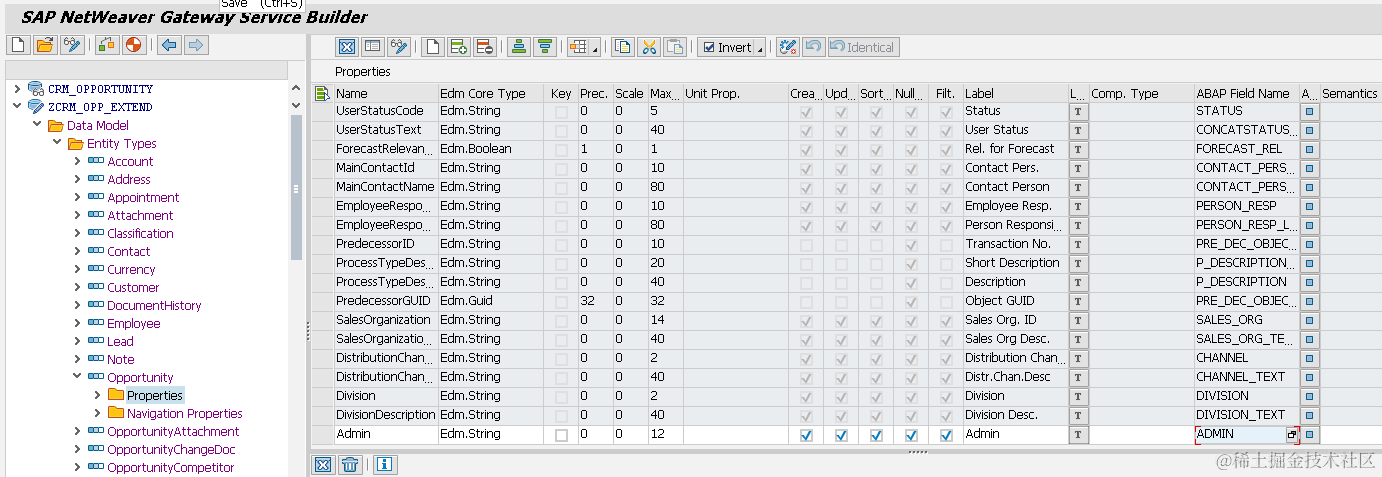Viewport: 1382px width, 477px height.
Task: Select the Properties folder under Opportunity
Action: click(154, 395)
